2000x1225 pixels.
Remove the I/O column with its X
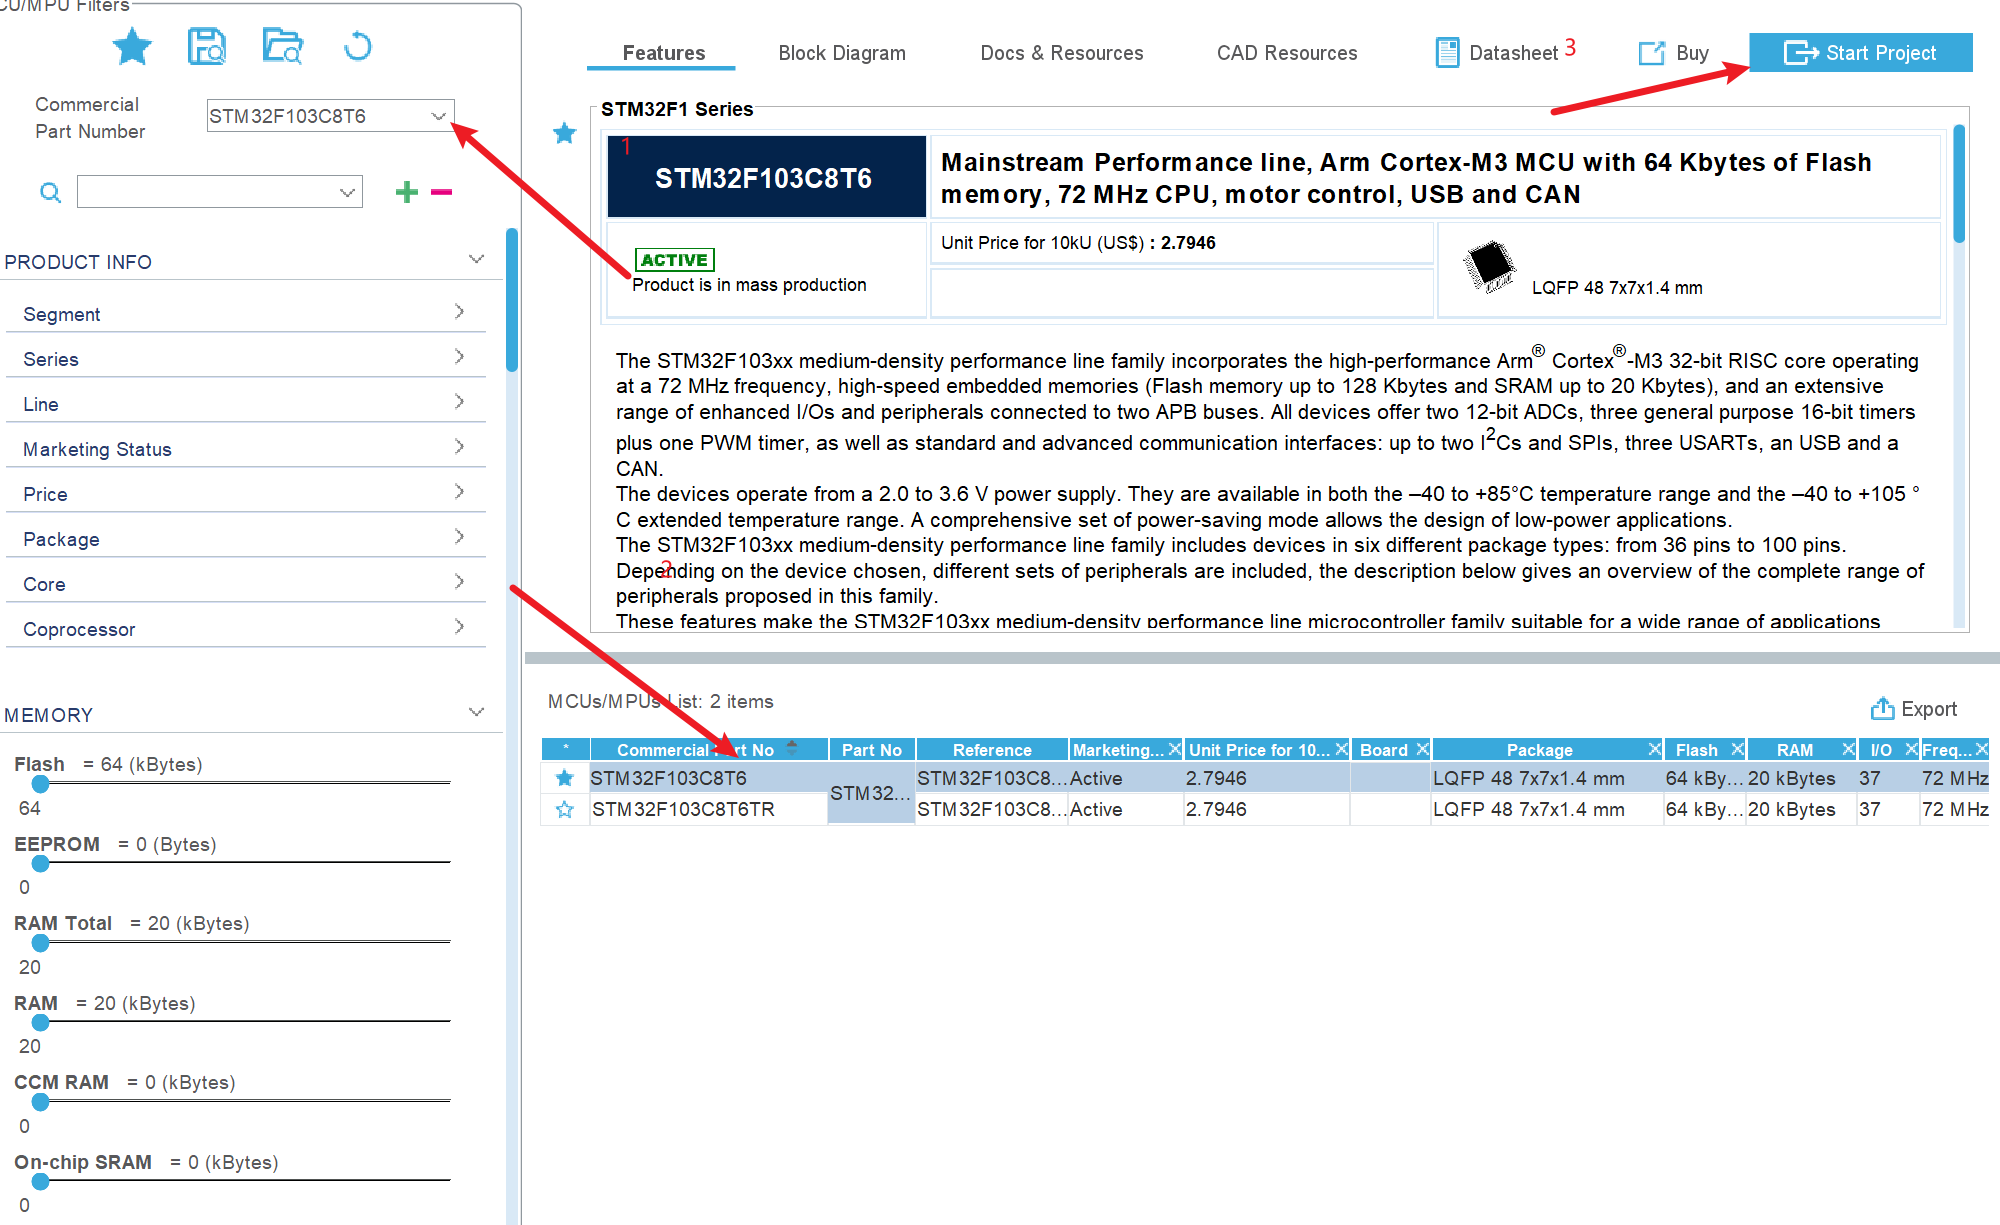click(x=1912, y=749)
